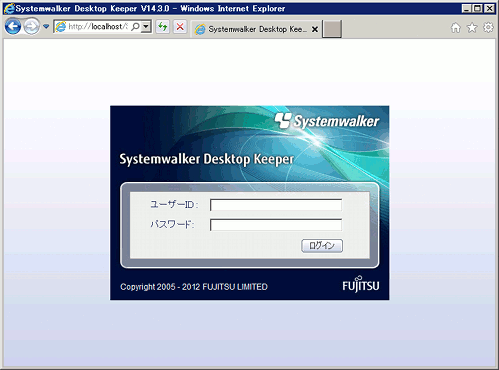499x370 pixels.
Task: Open a new blank tab
Action: point(332,29)
